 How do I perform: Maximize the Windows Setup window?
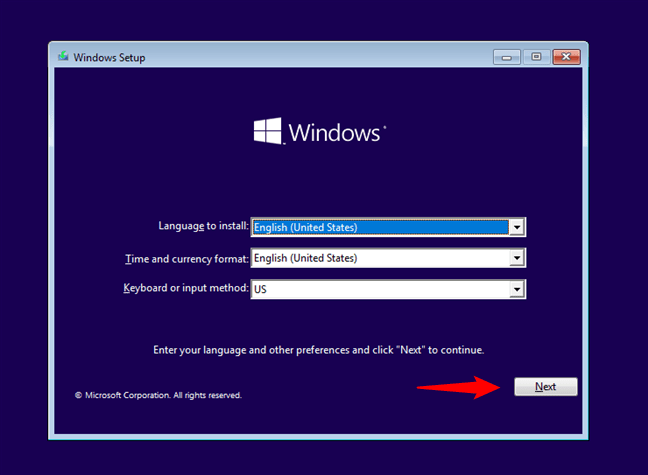pos(536,57)
